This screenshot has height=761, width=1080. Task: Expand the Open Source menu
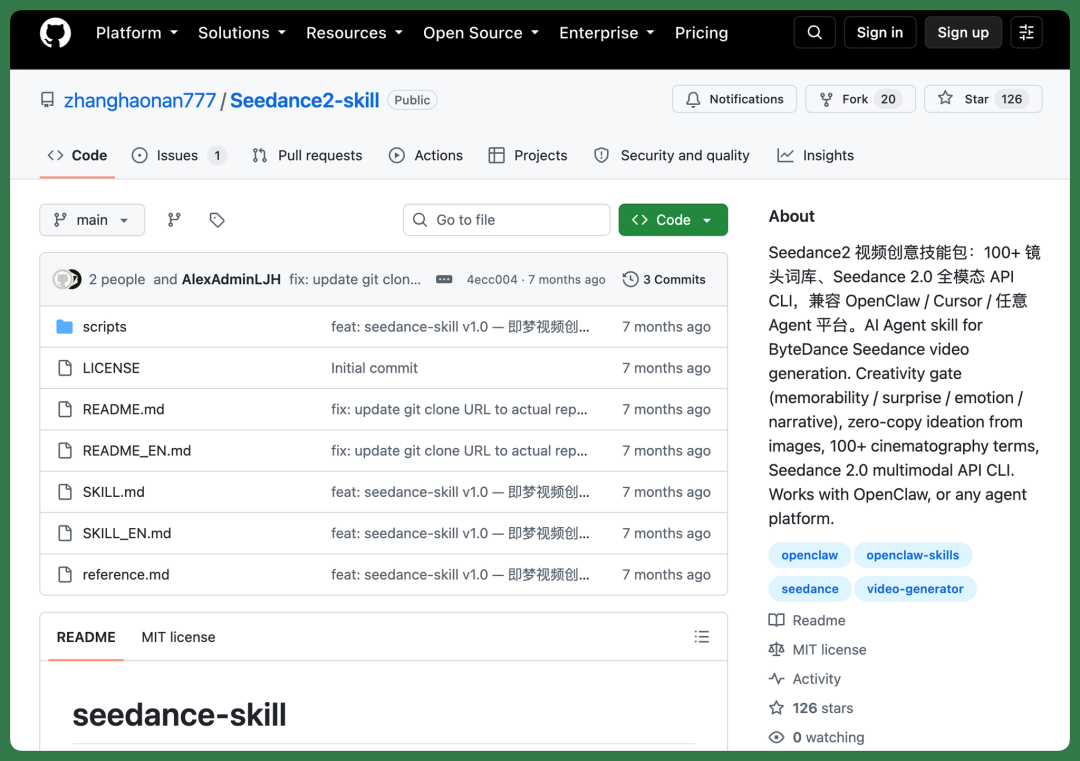tap(481, 33)
